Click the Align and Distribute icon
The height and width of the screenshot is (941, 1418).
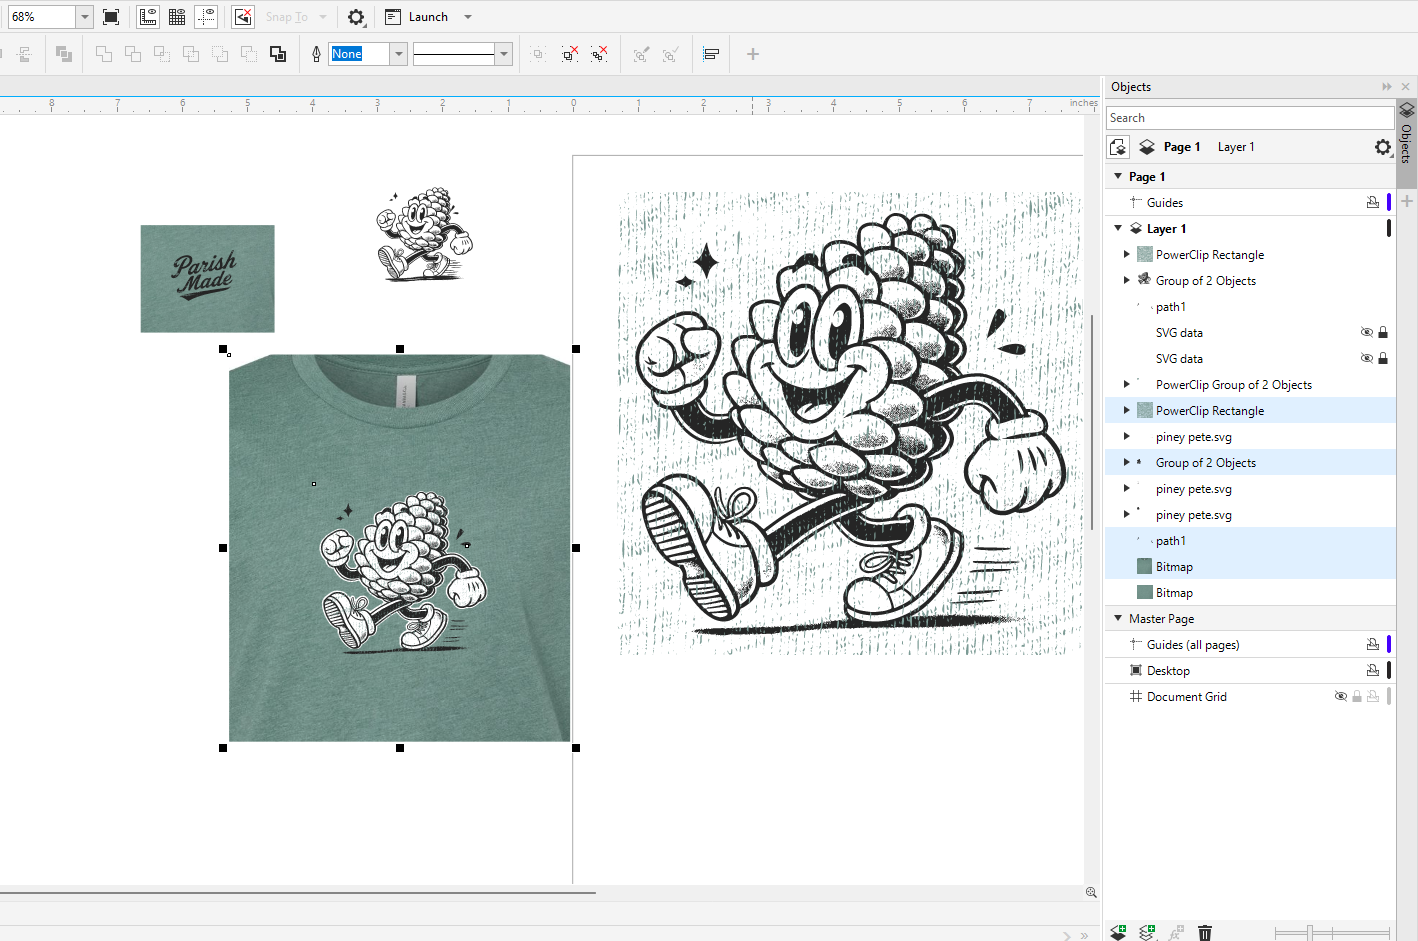(x=711, y=54)
